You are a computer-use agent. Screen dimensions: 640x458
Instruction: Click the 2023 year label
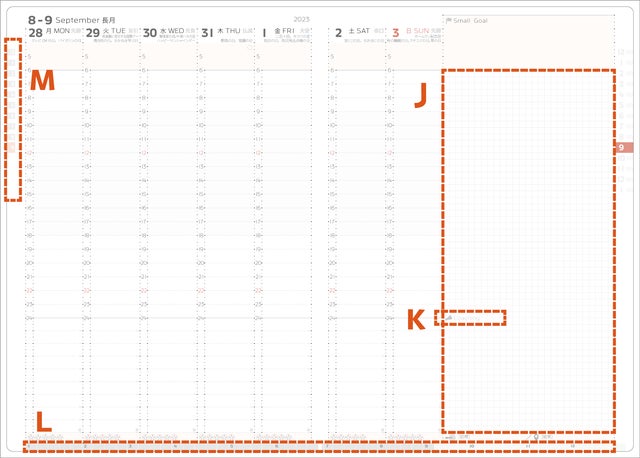pyautogui.click(x=301, y=19)
